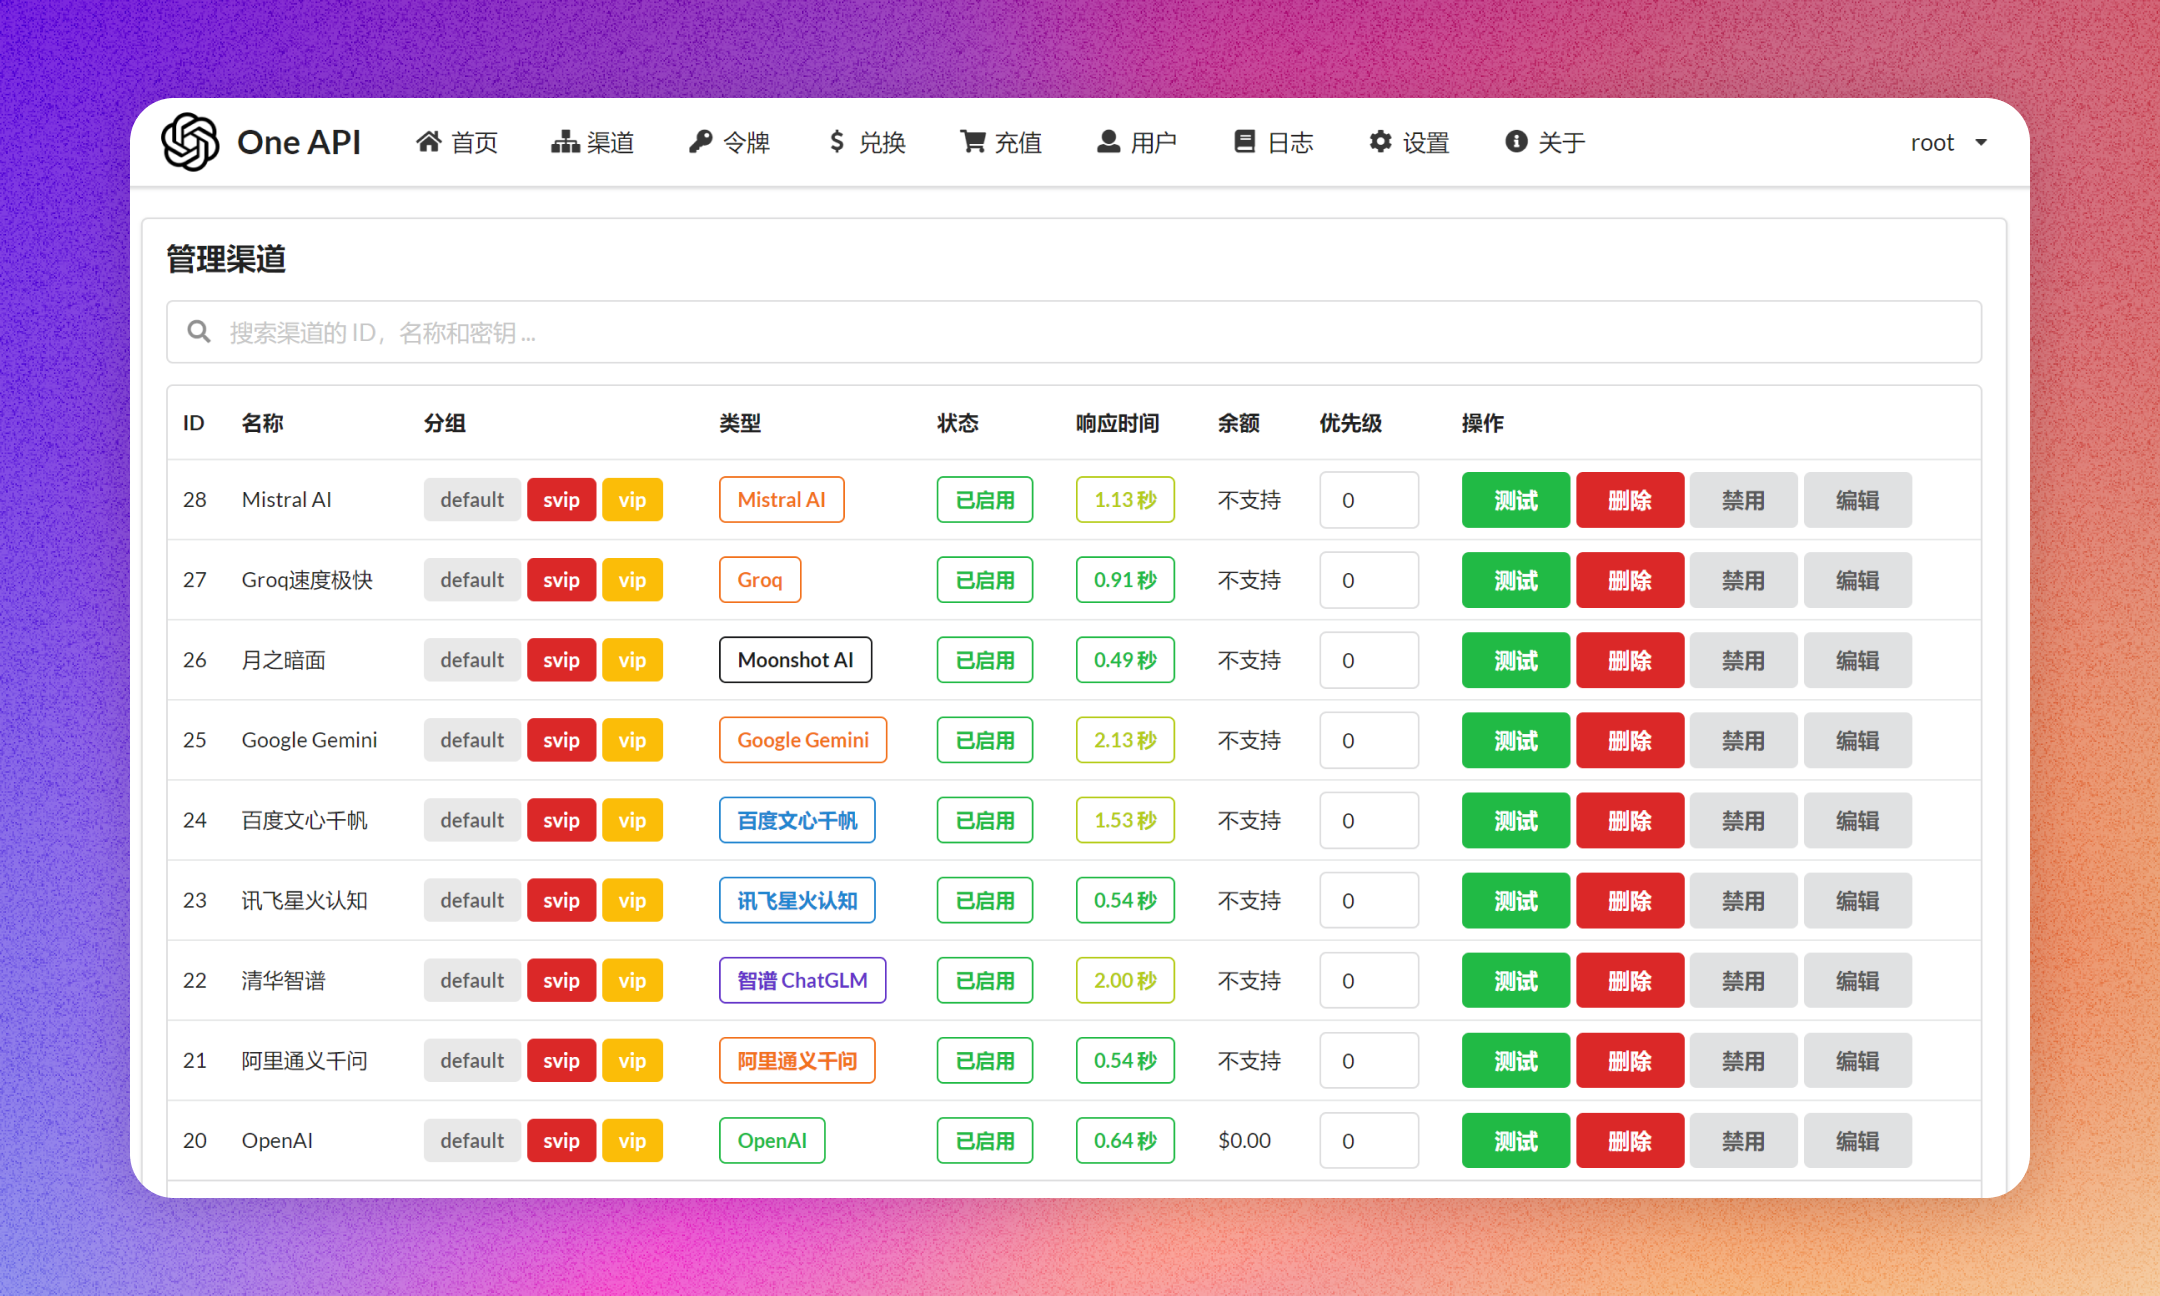Go to the 渠道 menu item
The height and width of the screenshot is (1296, 2160).
pyautogui.click(x=593, y=142)
